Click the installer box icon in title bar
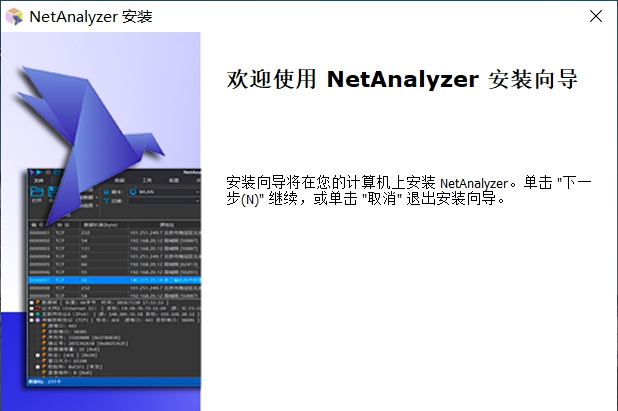The width and height of the screenshot is (618, 411). (x=14, y=17)
